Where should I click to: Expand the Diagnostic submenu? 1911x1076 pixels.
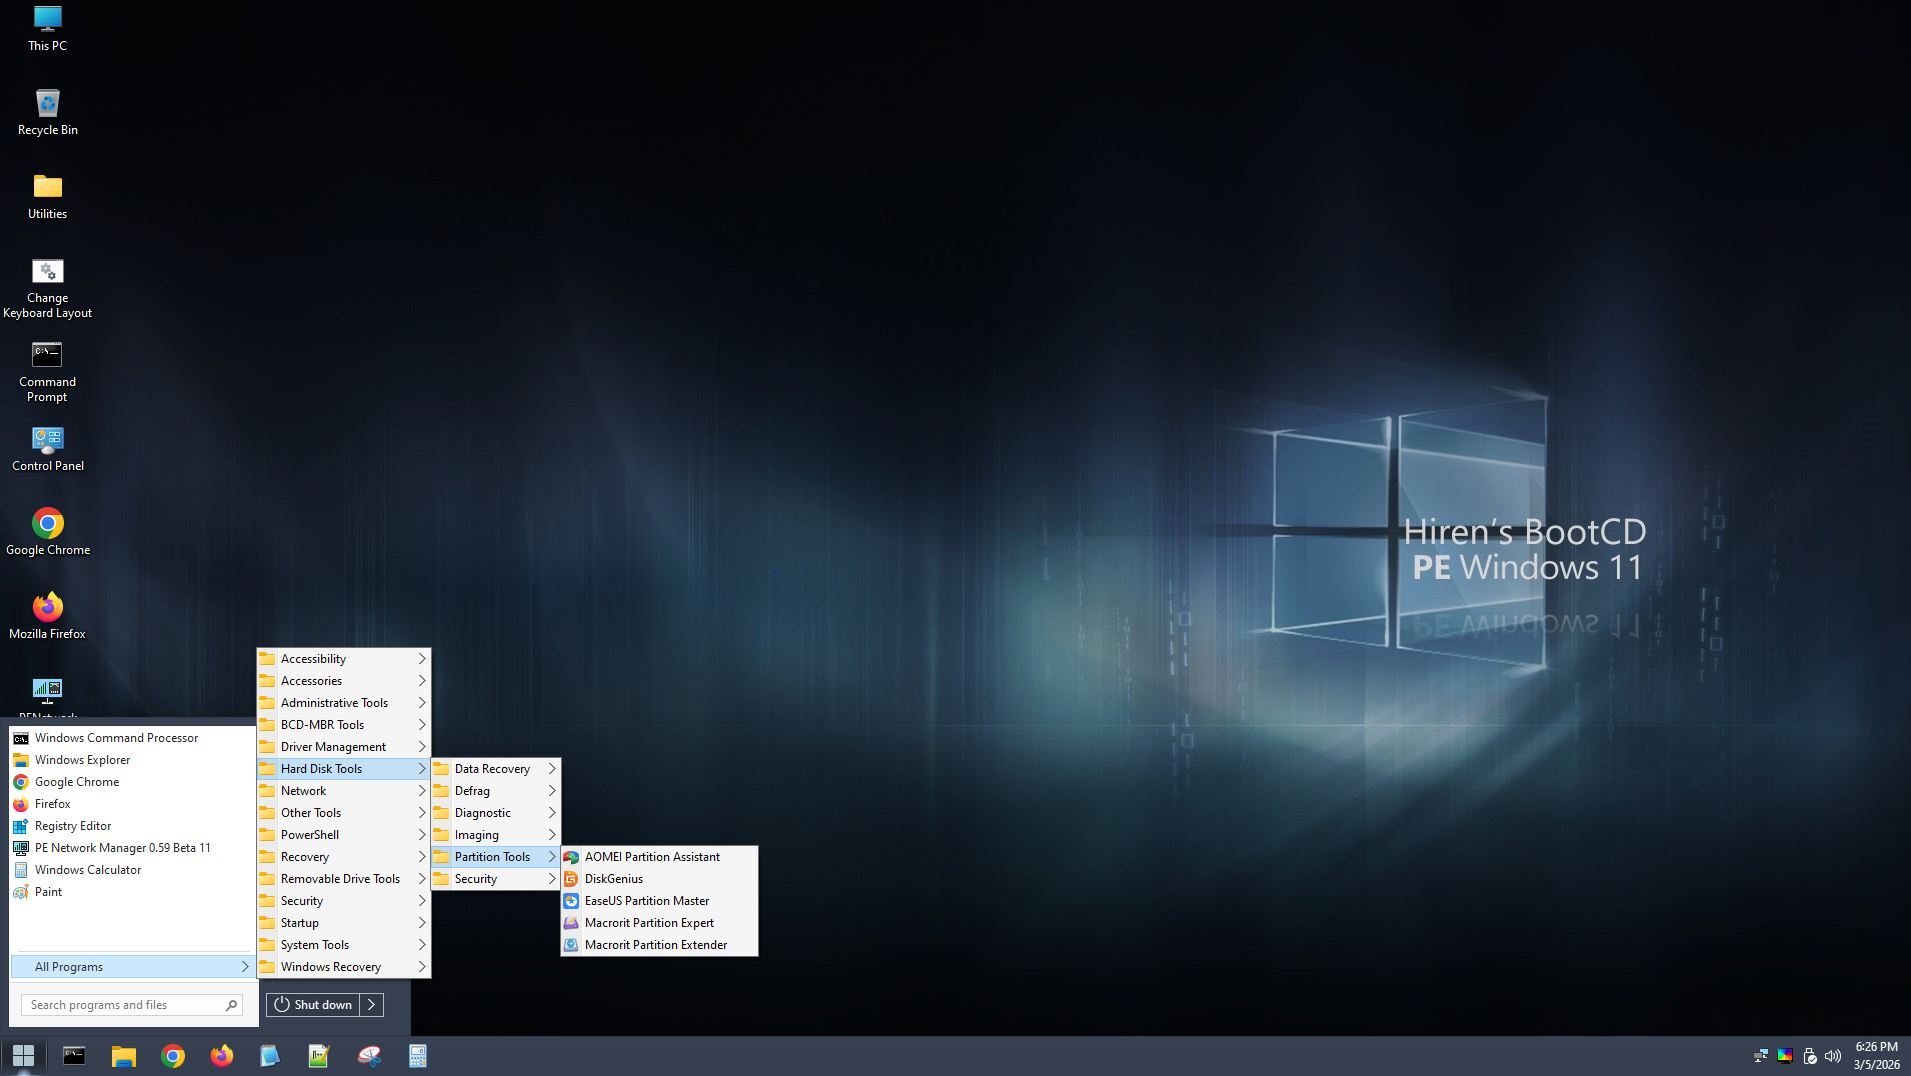[x=496, y=813]
